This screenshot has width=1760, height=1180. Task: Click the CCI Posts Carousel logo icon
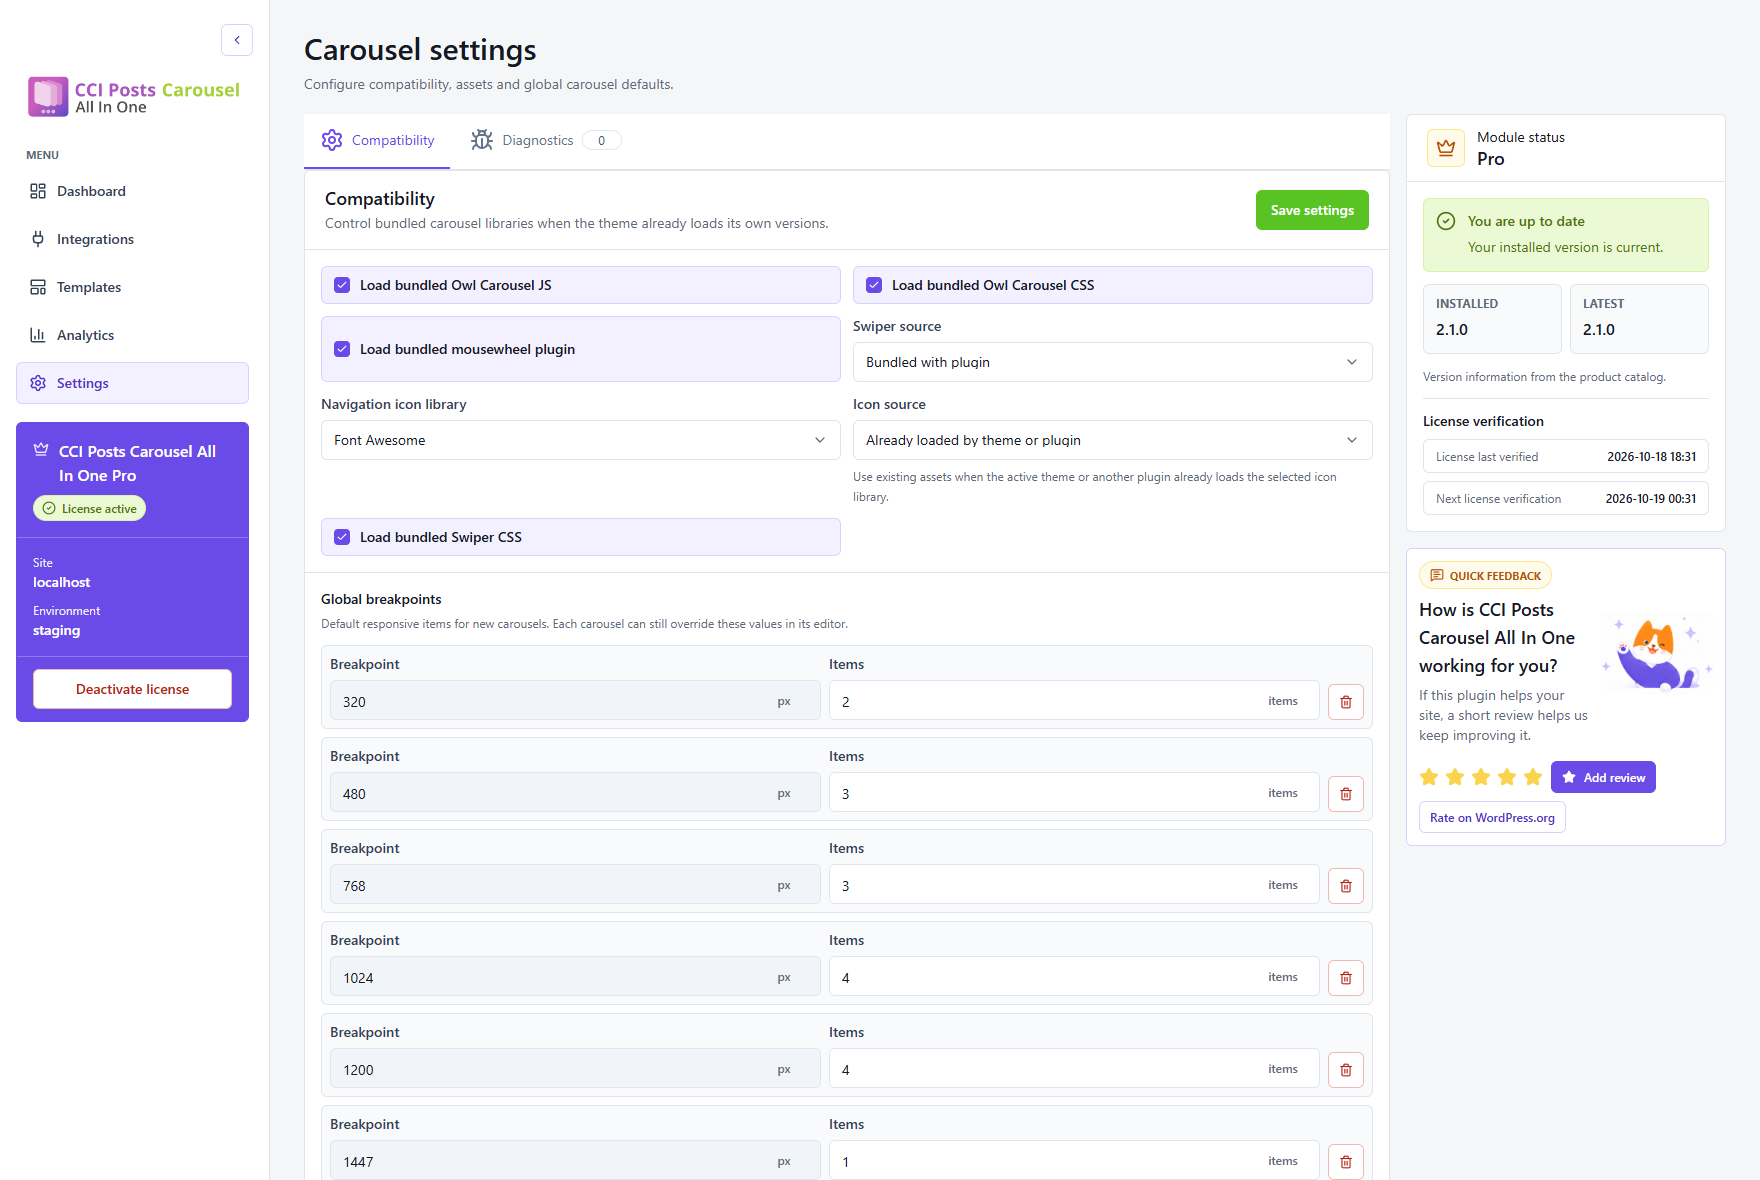pyautogui.click(x=48, y=97)
